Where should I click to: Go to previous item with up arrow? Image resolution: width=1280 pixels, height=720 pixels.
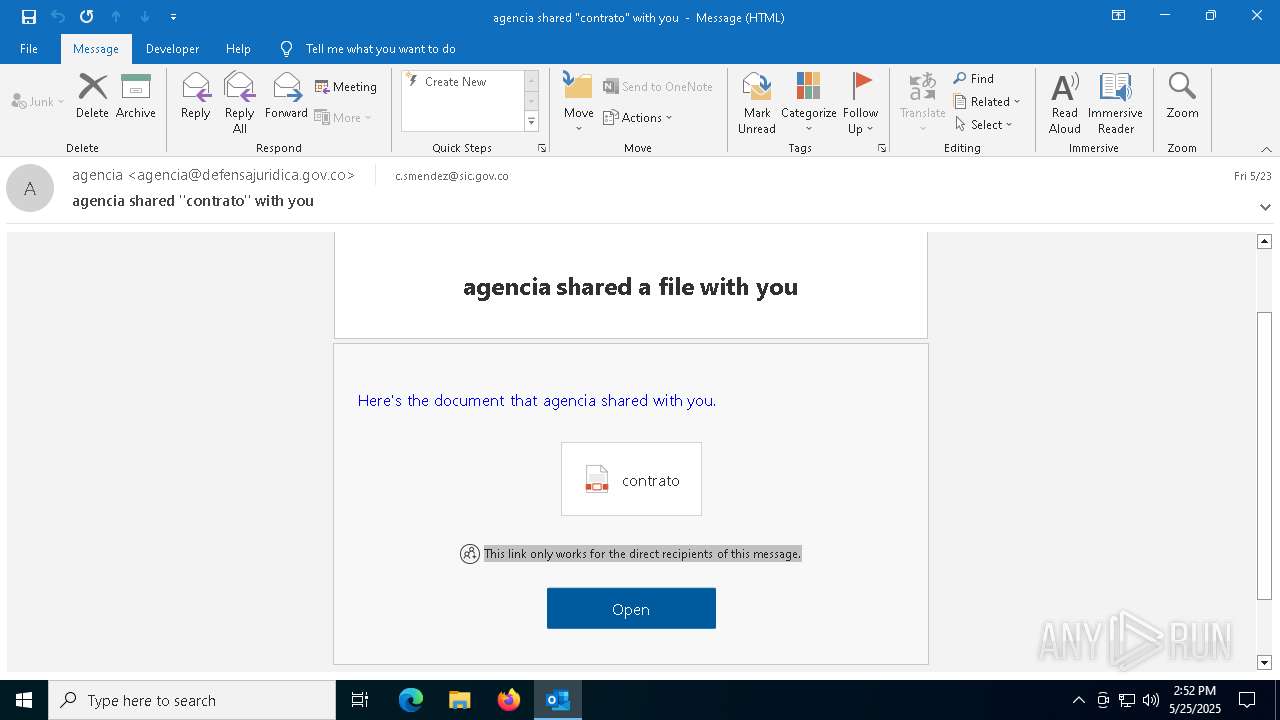click(116, 17)
